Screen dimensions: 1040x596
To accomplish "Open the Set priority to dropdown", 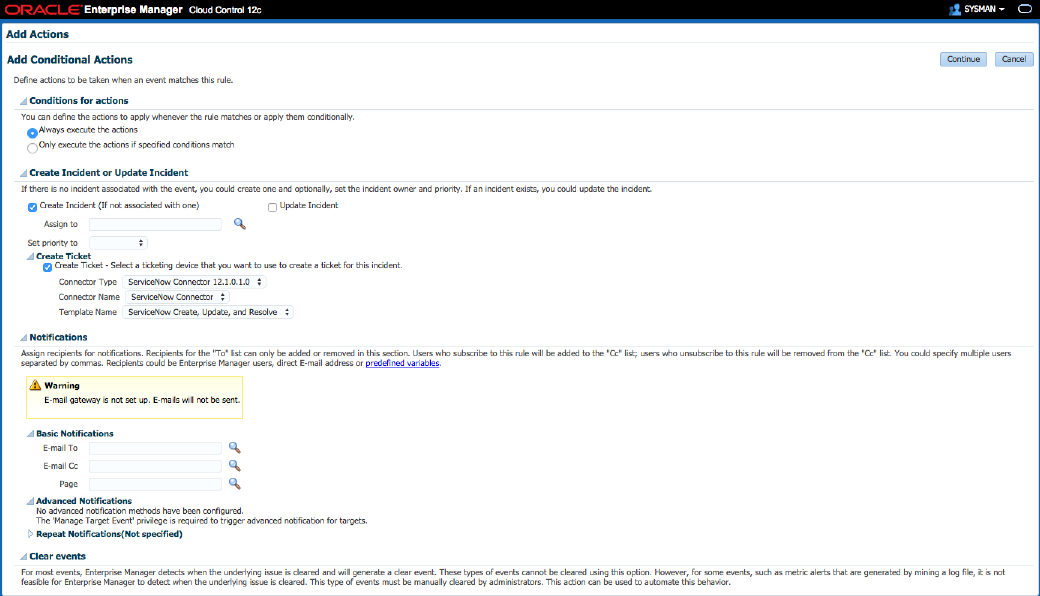I will point(118,243).
